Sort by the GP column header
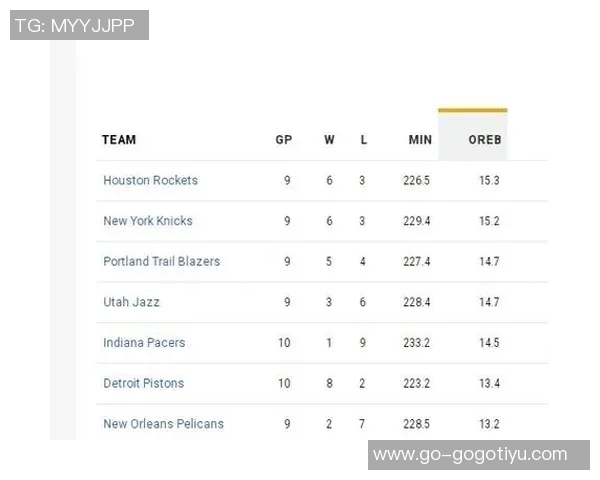600x480 pixels. click(284, 140)
